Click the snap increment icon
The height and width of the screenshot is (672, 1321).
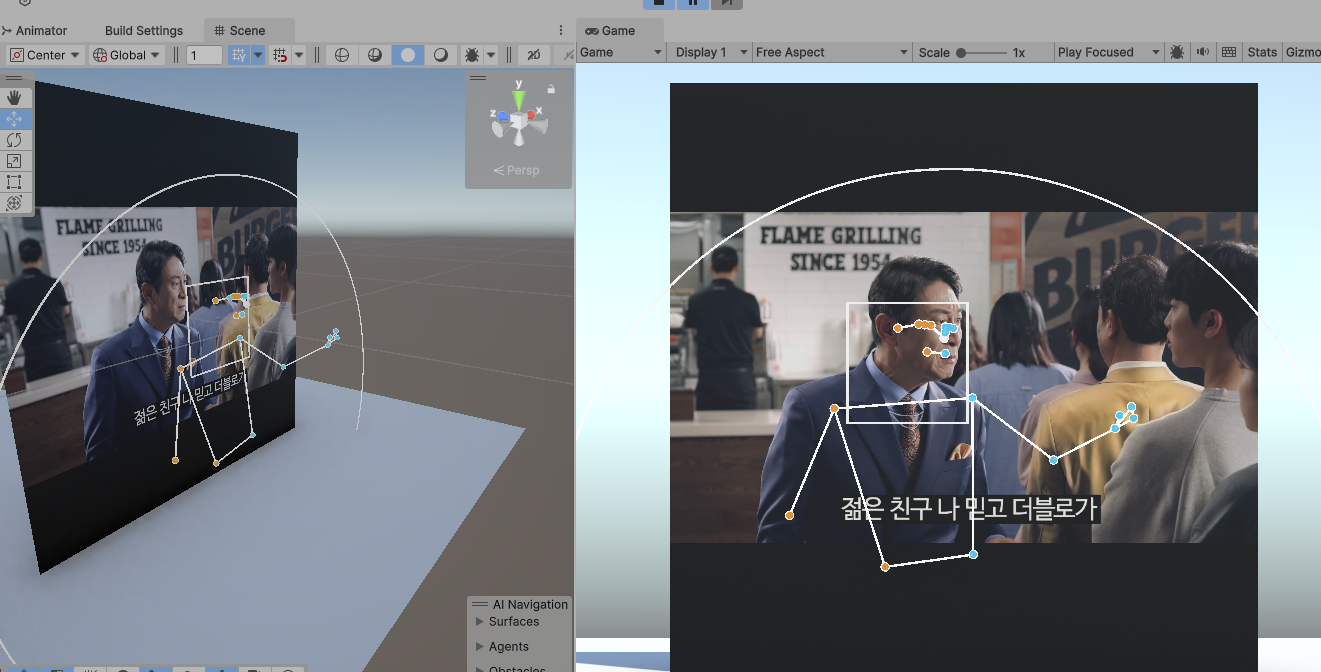[x=281, y=55]
